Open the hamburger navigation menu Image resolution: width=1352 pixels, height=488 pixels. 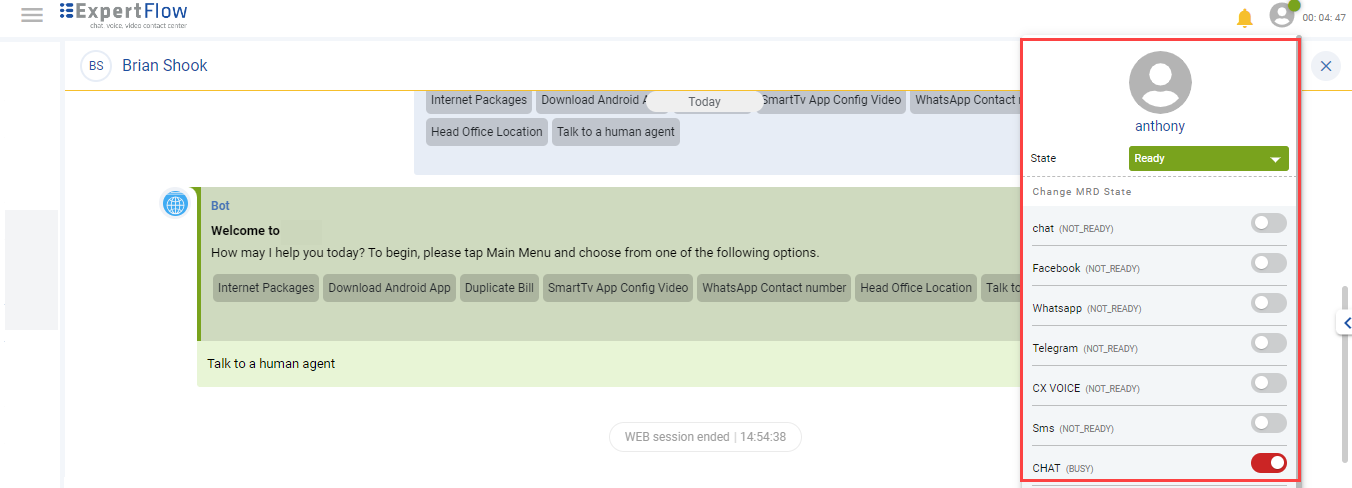(32, 15)
